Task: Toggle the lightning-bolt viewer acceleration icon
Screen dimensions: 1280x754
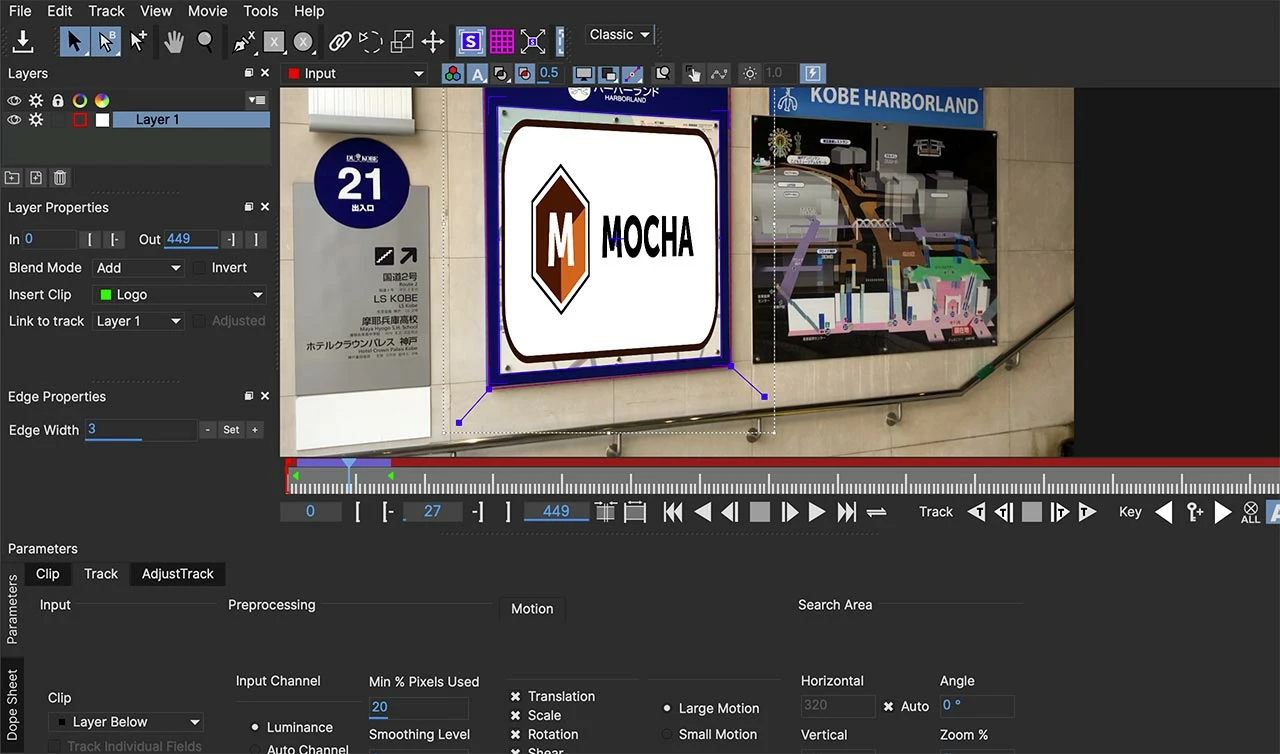Action: [x=813, y=74]
